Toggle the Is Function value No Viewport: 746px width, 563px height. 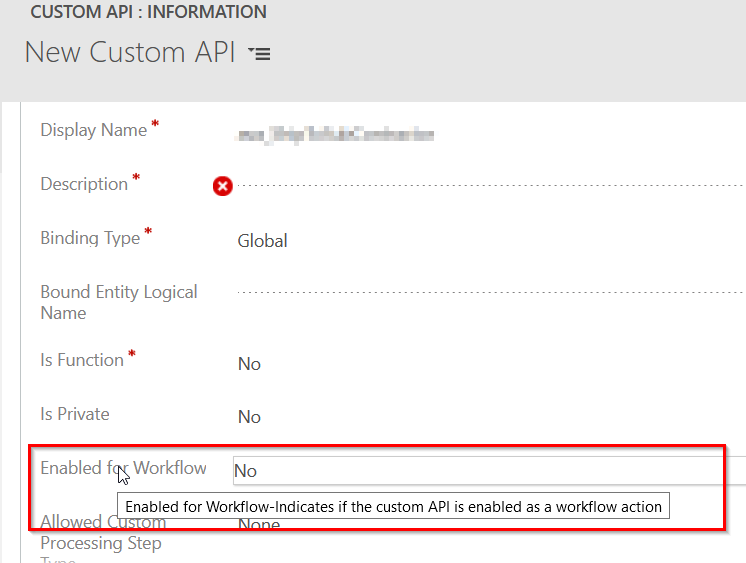[x=249, y=364]
